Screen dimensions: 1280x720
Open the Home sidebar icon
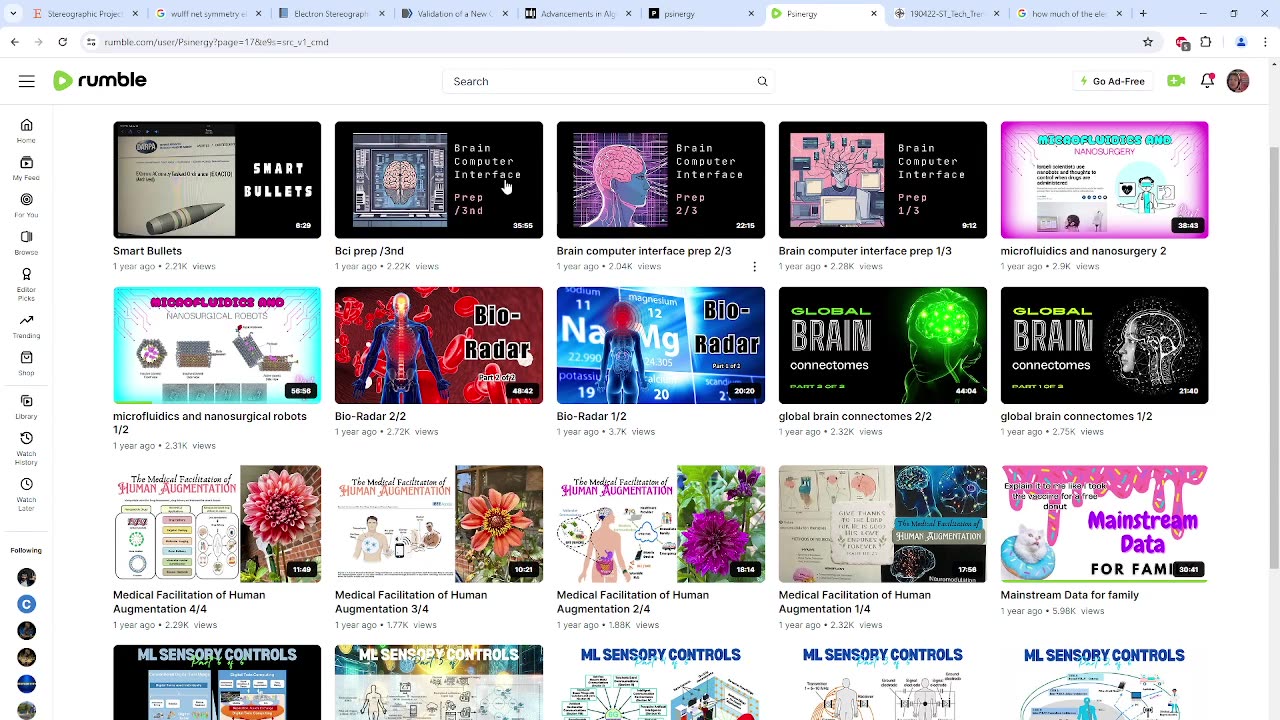[x=26, y=130]
